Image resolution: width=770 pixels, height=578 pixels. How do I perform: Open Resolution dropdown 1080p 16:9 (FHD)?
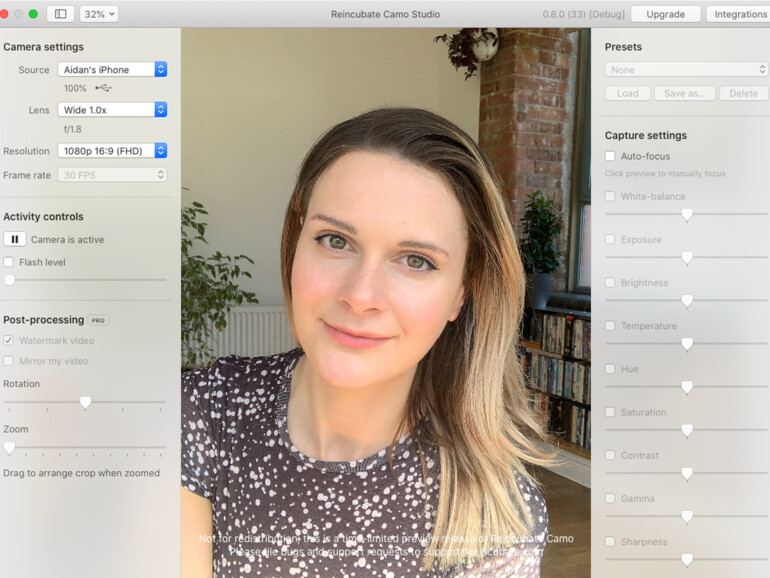pos(112,151)
